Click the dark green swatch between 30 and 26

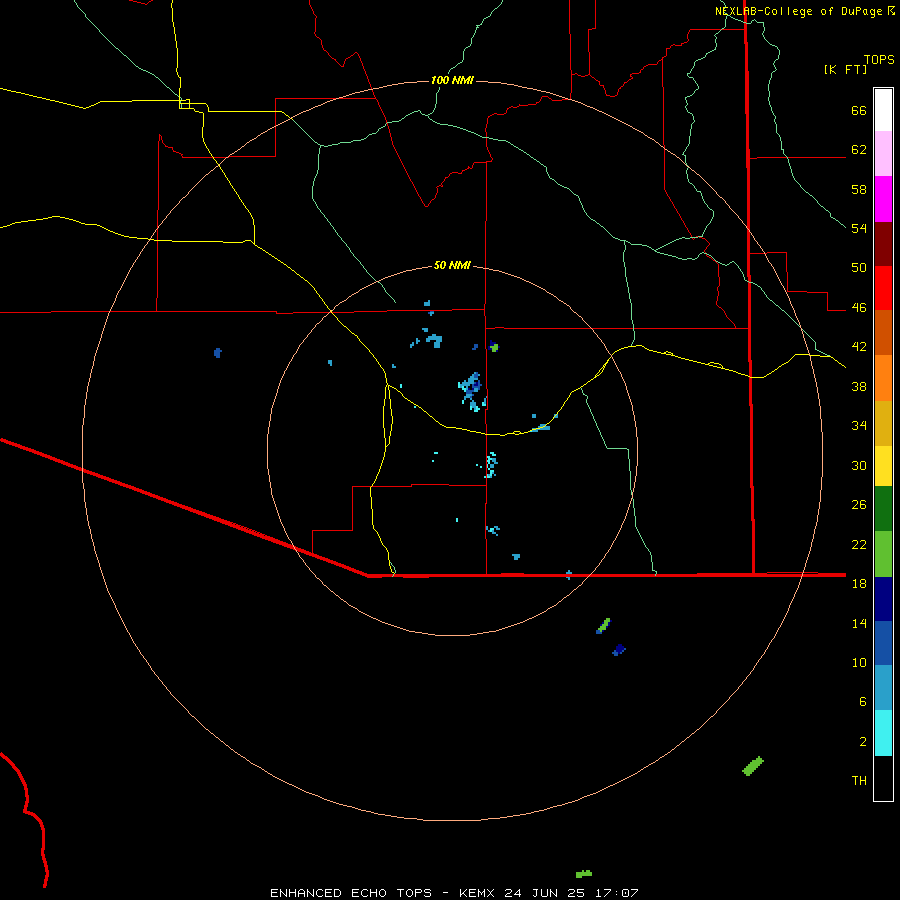883,509
